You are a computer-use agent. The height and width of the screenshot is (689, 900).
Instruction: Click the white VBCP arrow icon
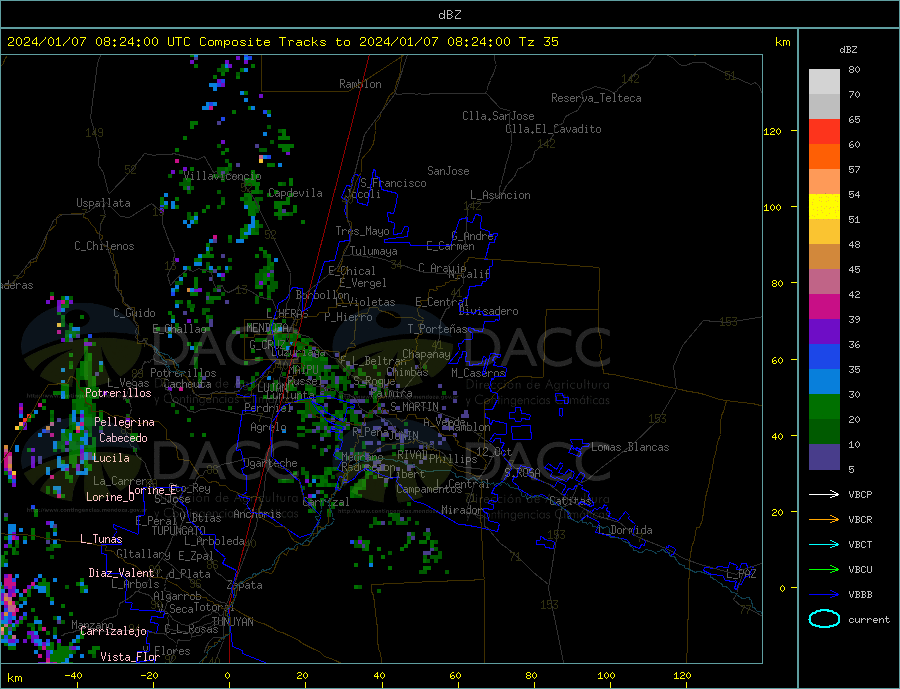[824, 494]
